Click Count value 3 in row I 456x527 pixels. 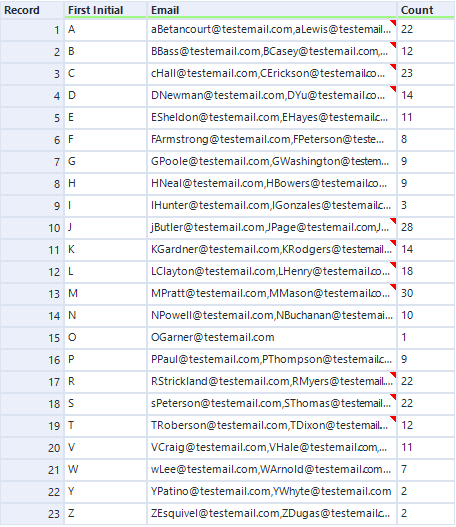[x=426, y=206]
